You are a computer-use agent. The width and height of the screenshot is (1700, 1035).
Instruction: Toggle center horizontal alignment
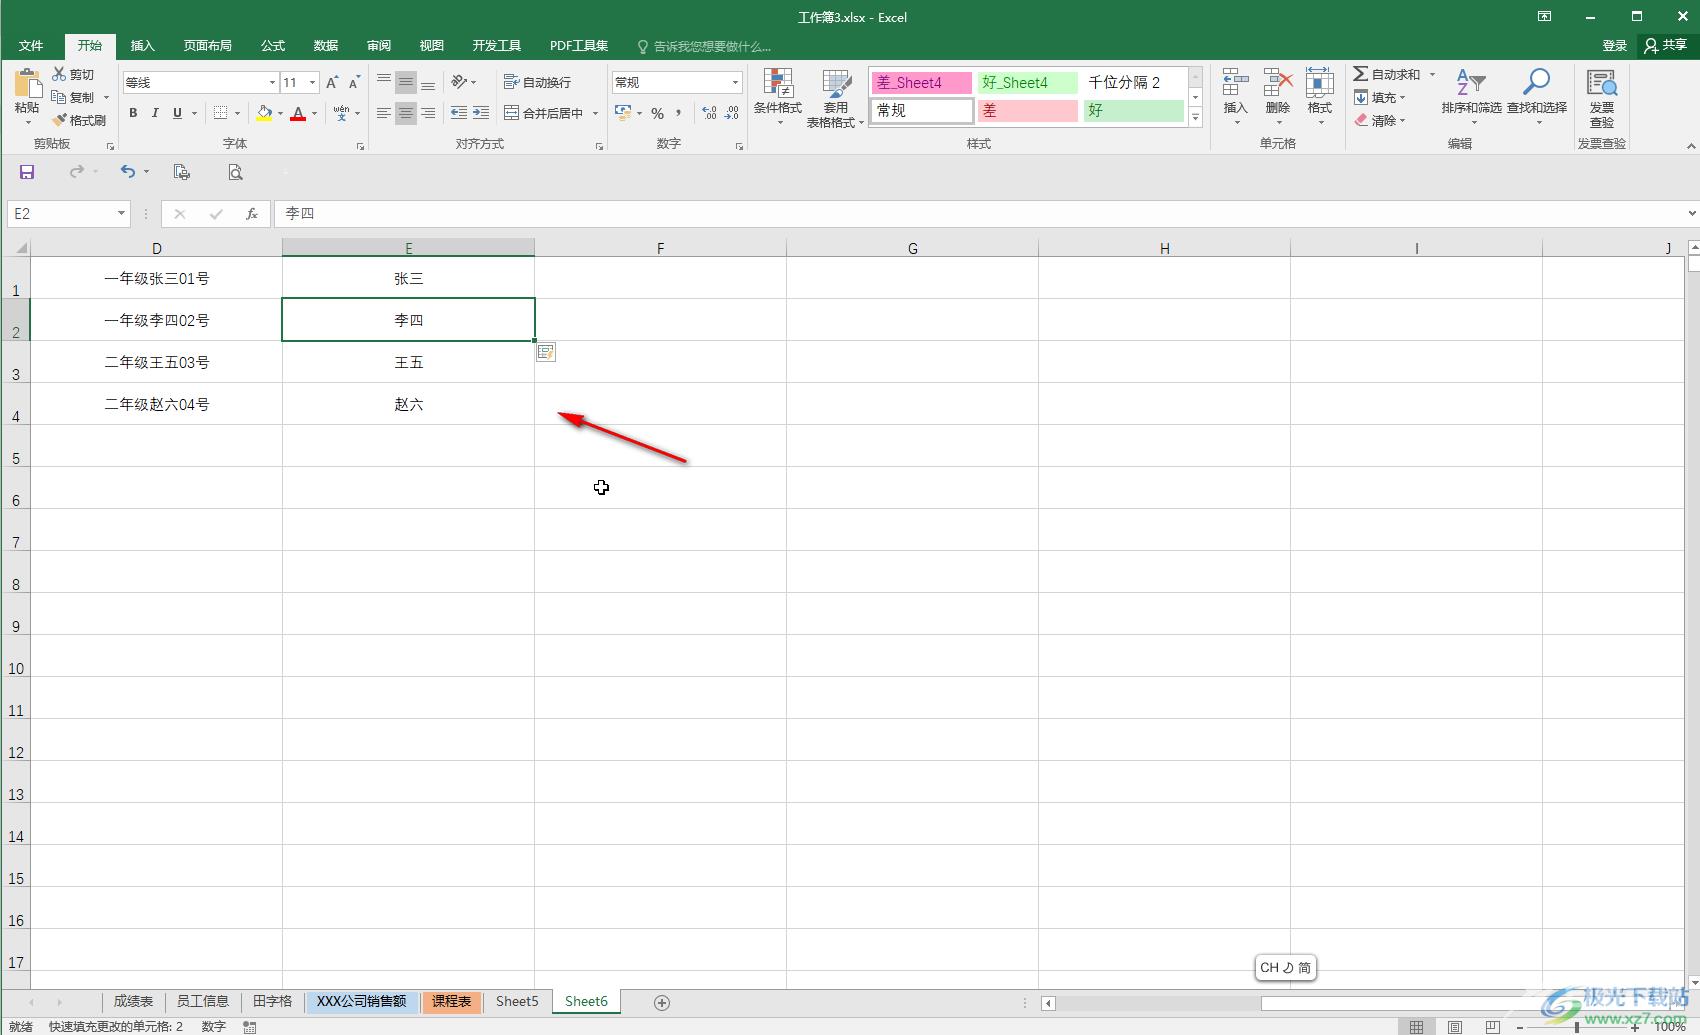[x=406, y=113]
